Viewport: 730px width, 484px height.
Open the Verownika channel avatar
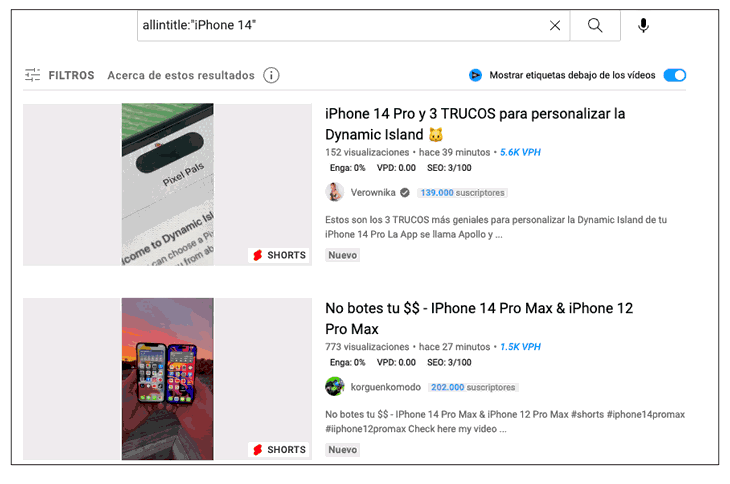pyautogui.click(x=334, y=192)
